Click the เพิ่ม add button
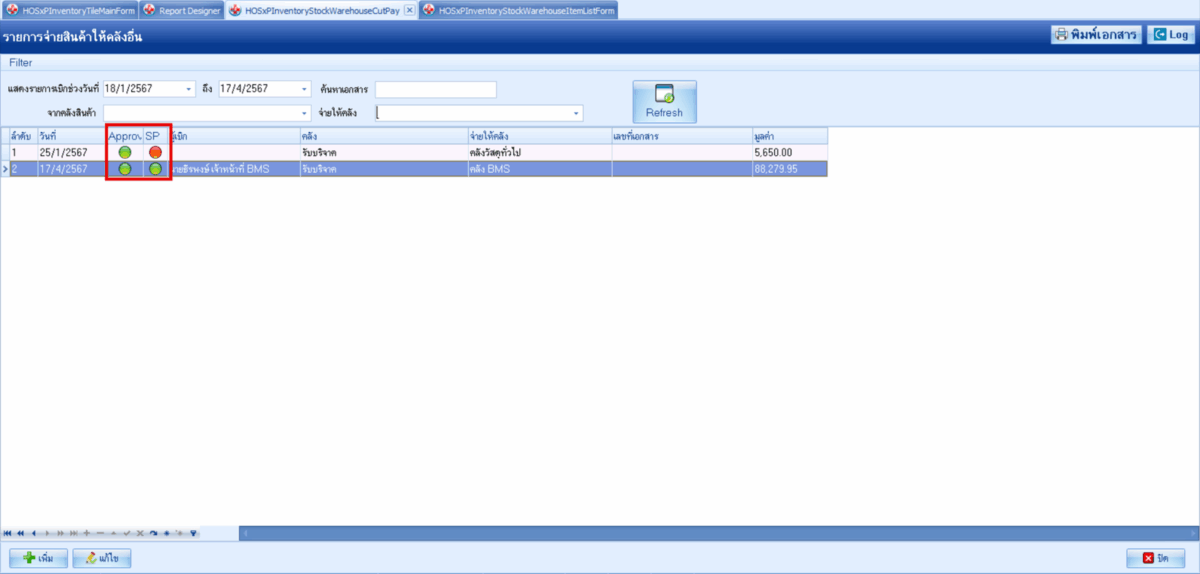Viewport: 1200px width, 574px height. click(x=38, y=558)
